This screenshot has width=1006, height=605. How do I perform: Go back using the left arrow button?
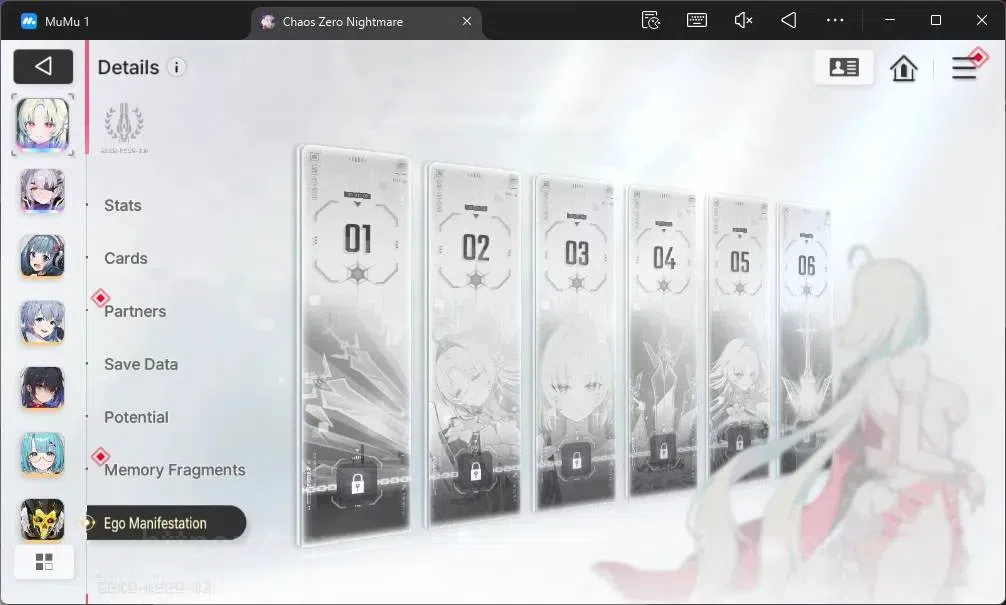coord(43,66)
